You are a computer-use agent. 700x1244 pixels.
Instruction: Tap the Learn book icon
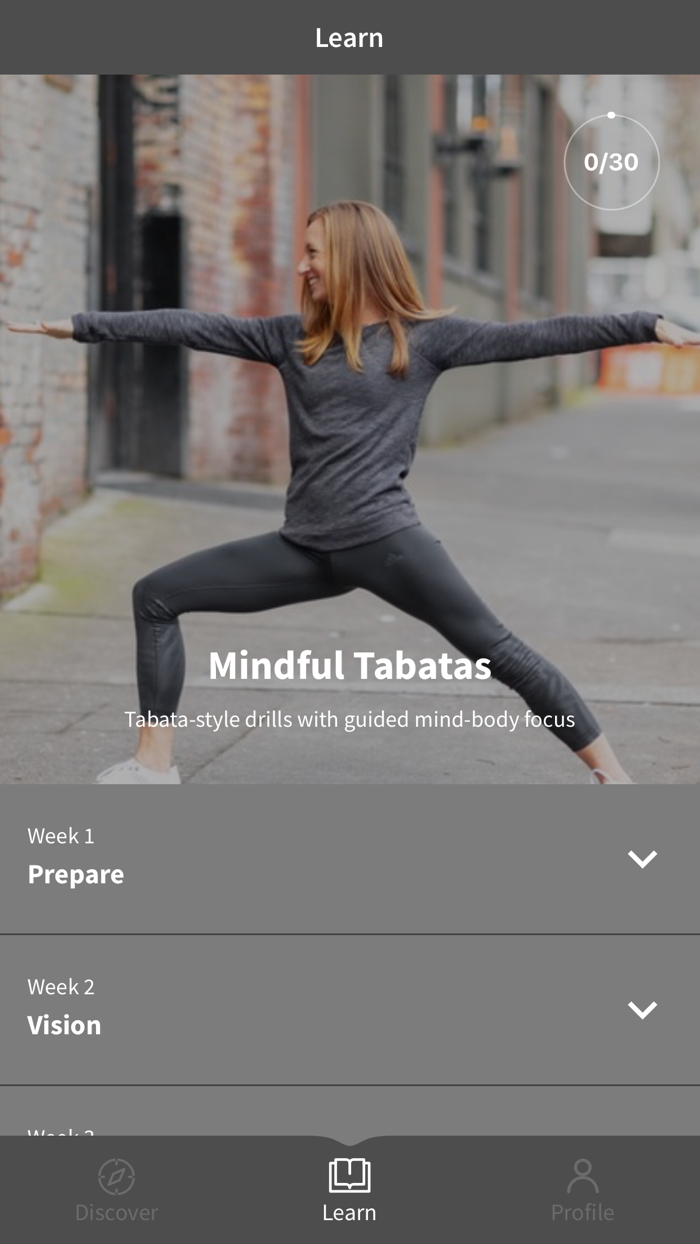tap(349, 1175)
